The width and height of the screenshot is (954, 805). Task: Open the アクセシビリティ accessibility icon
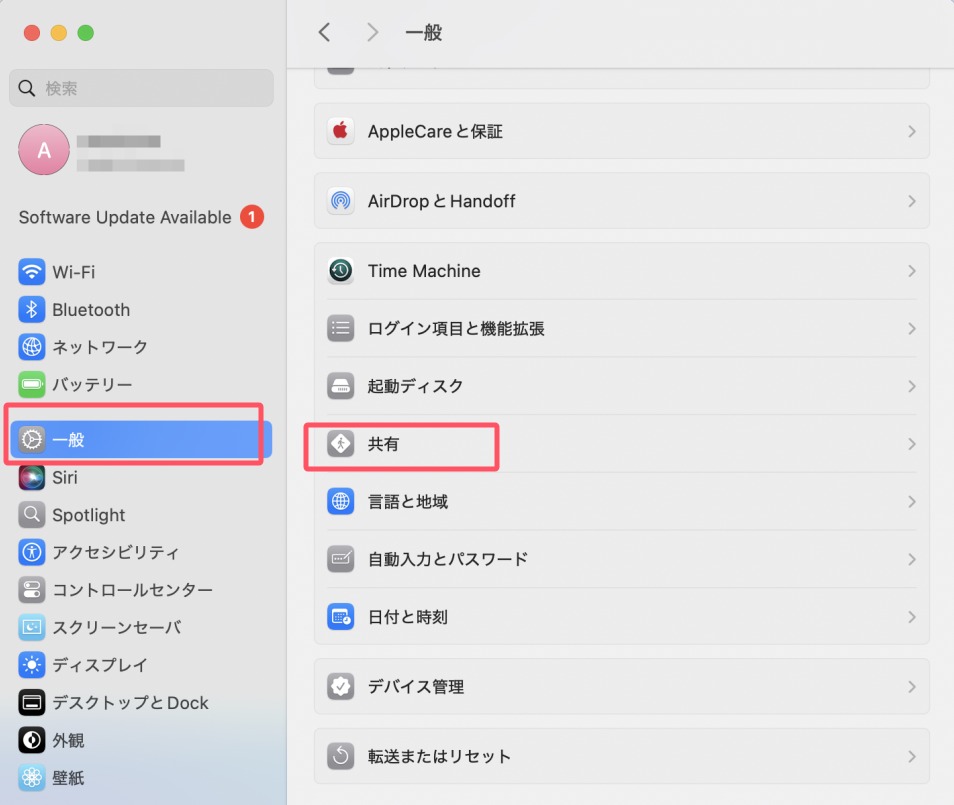(x=29, y=552)
